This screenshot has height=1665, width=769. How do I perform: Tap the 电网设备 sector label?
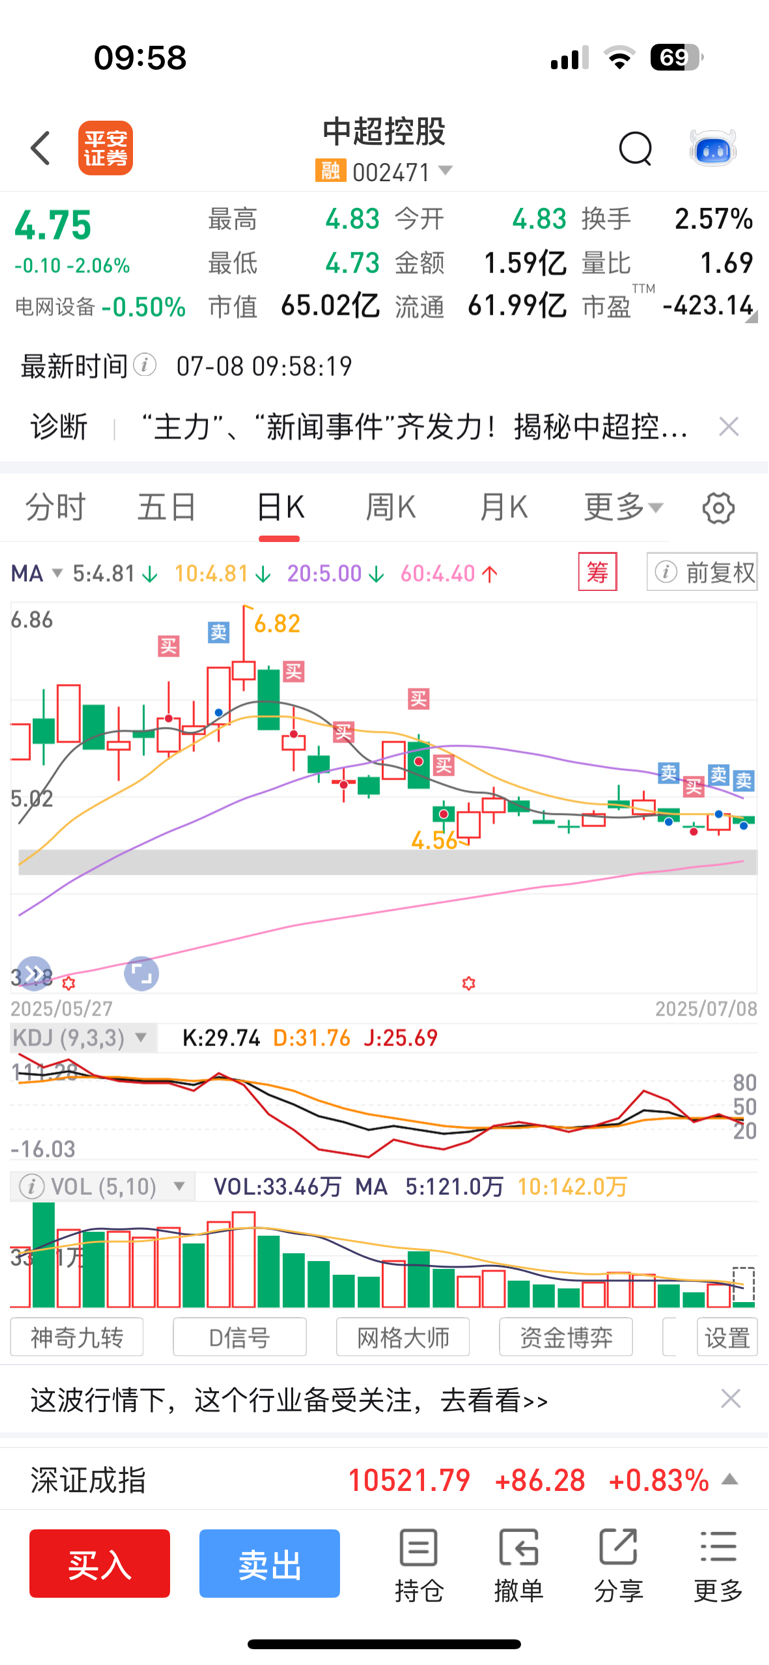point(55,307)
